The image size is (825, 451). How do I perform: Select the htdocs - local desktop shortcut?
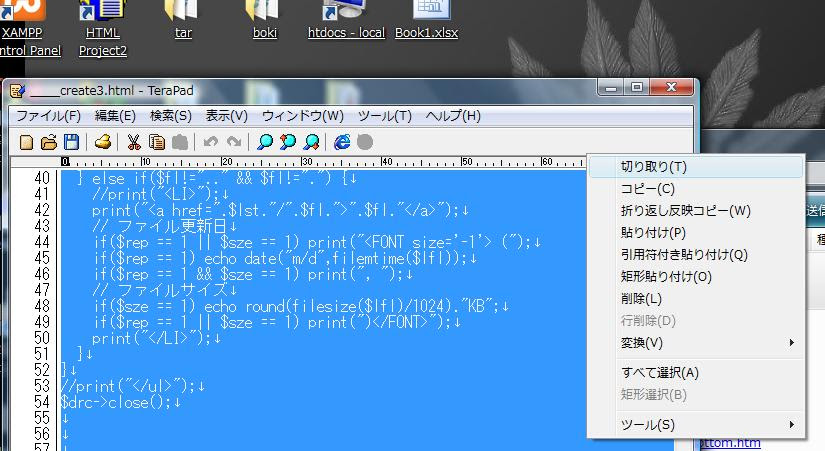346,20
